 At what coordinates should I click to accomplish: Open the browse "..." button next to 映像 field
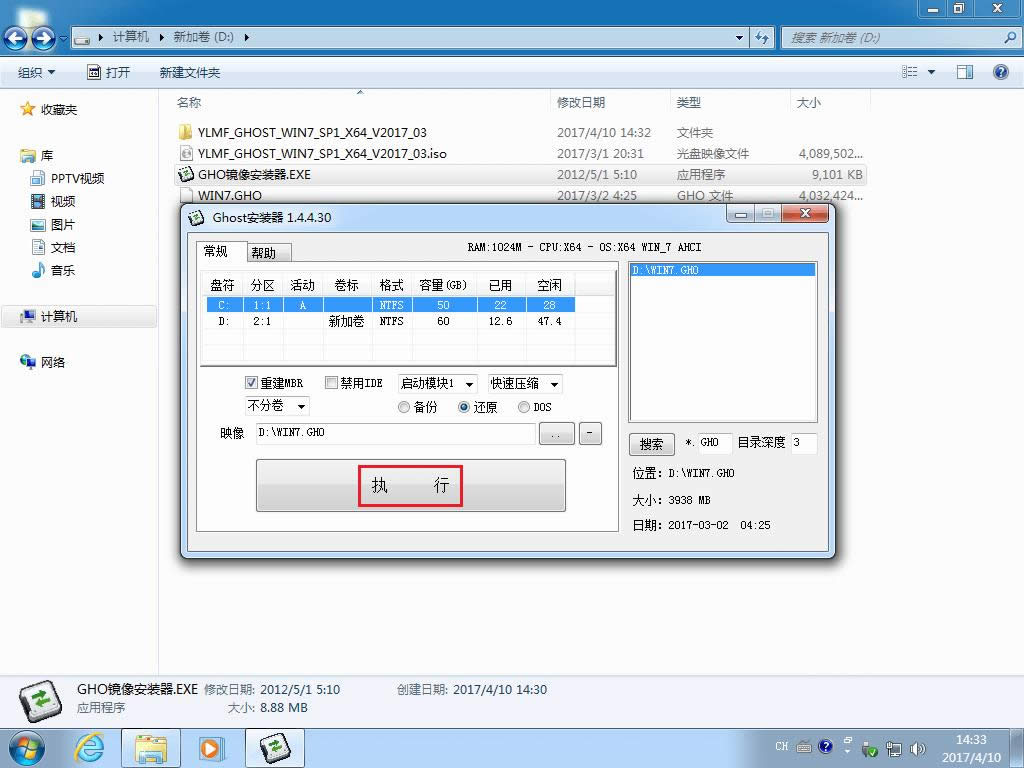pyautogui.click(x=556, y=433)
